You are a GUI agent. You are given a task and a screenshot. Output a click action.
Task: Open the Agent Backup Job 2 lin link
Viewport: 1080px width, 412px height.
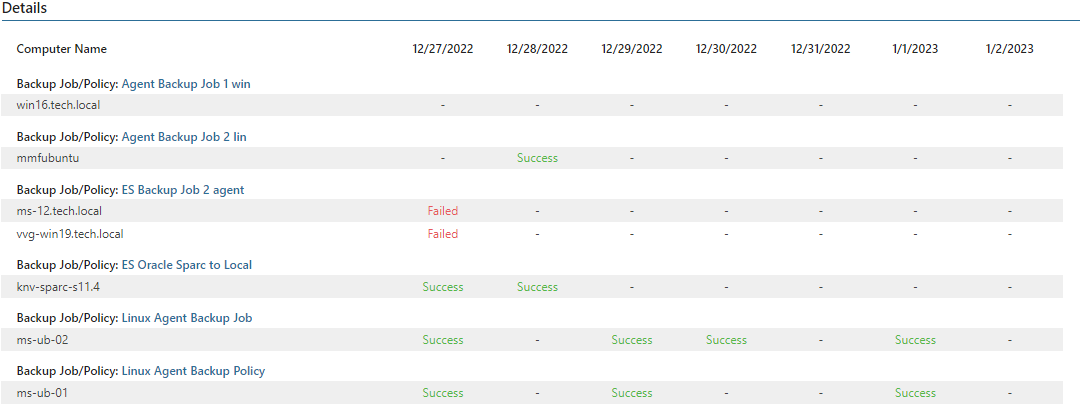[x=184, y=137]
